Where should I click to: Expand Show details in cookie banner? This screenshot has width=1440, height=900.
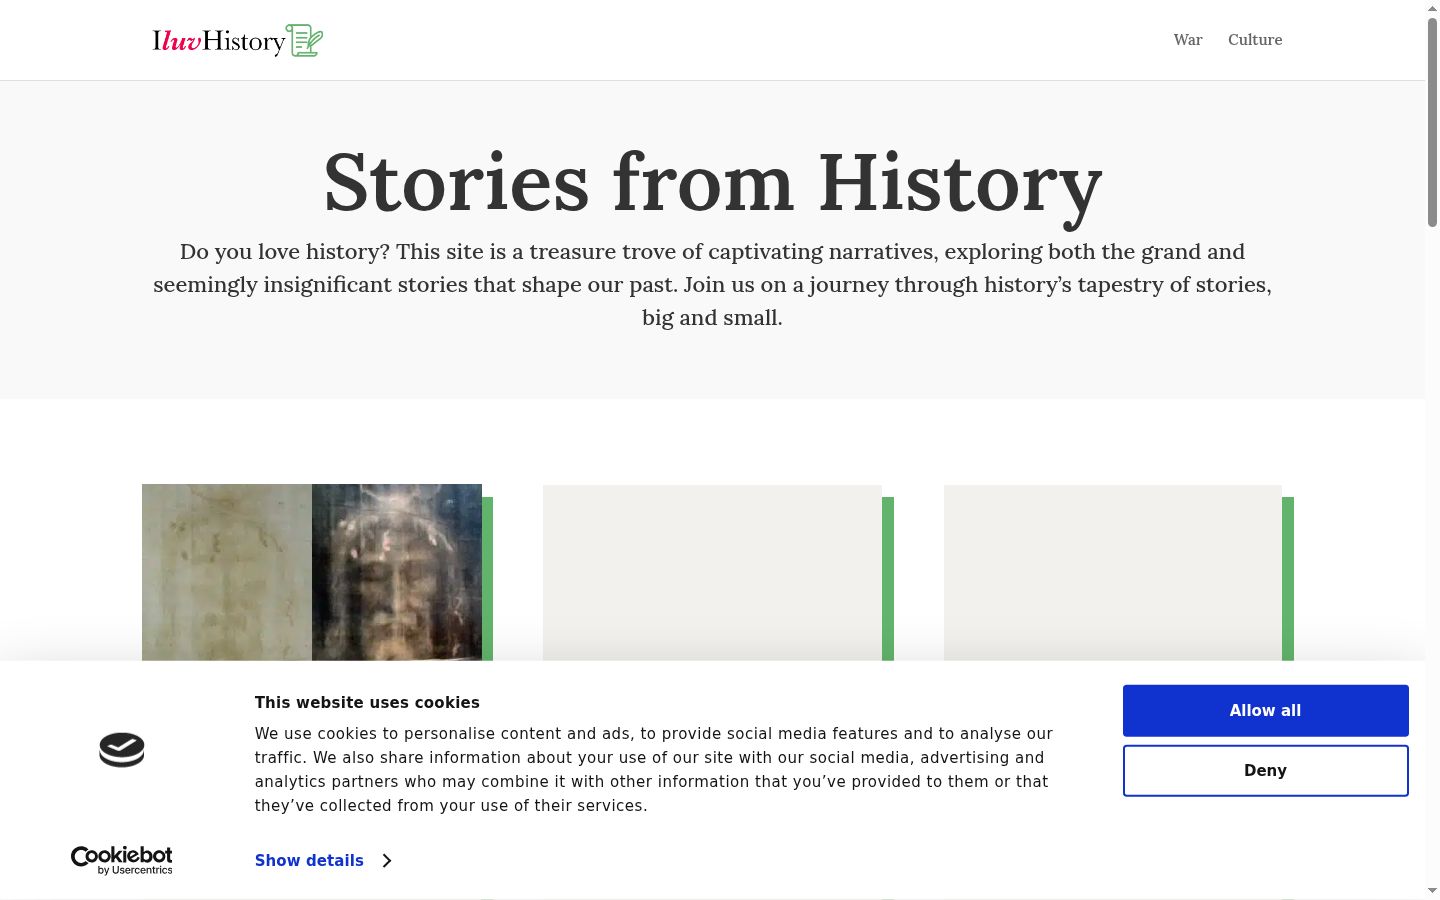click(323, 861)
